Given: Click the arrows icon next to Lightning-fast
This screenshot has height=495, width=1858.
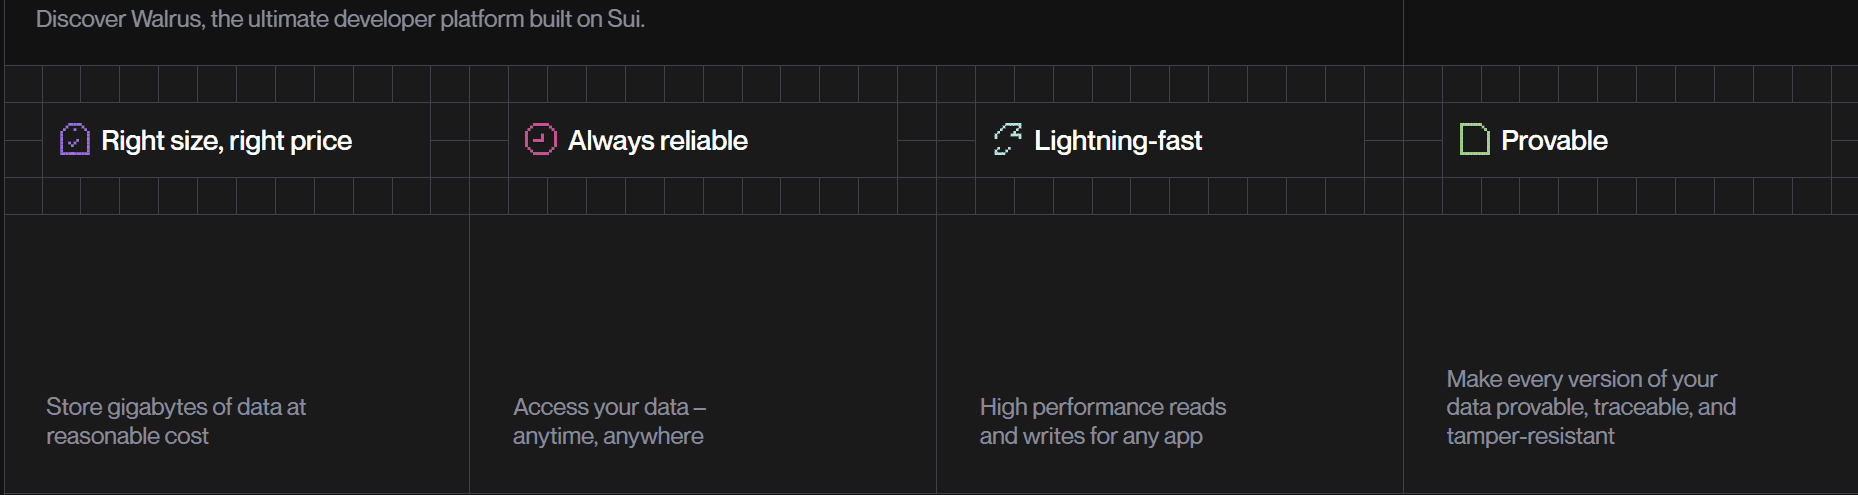Looking at the screenshot, I should (x=1008, y=140).
